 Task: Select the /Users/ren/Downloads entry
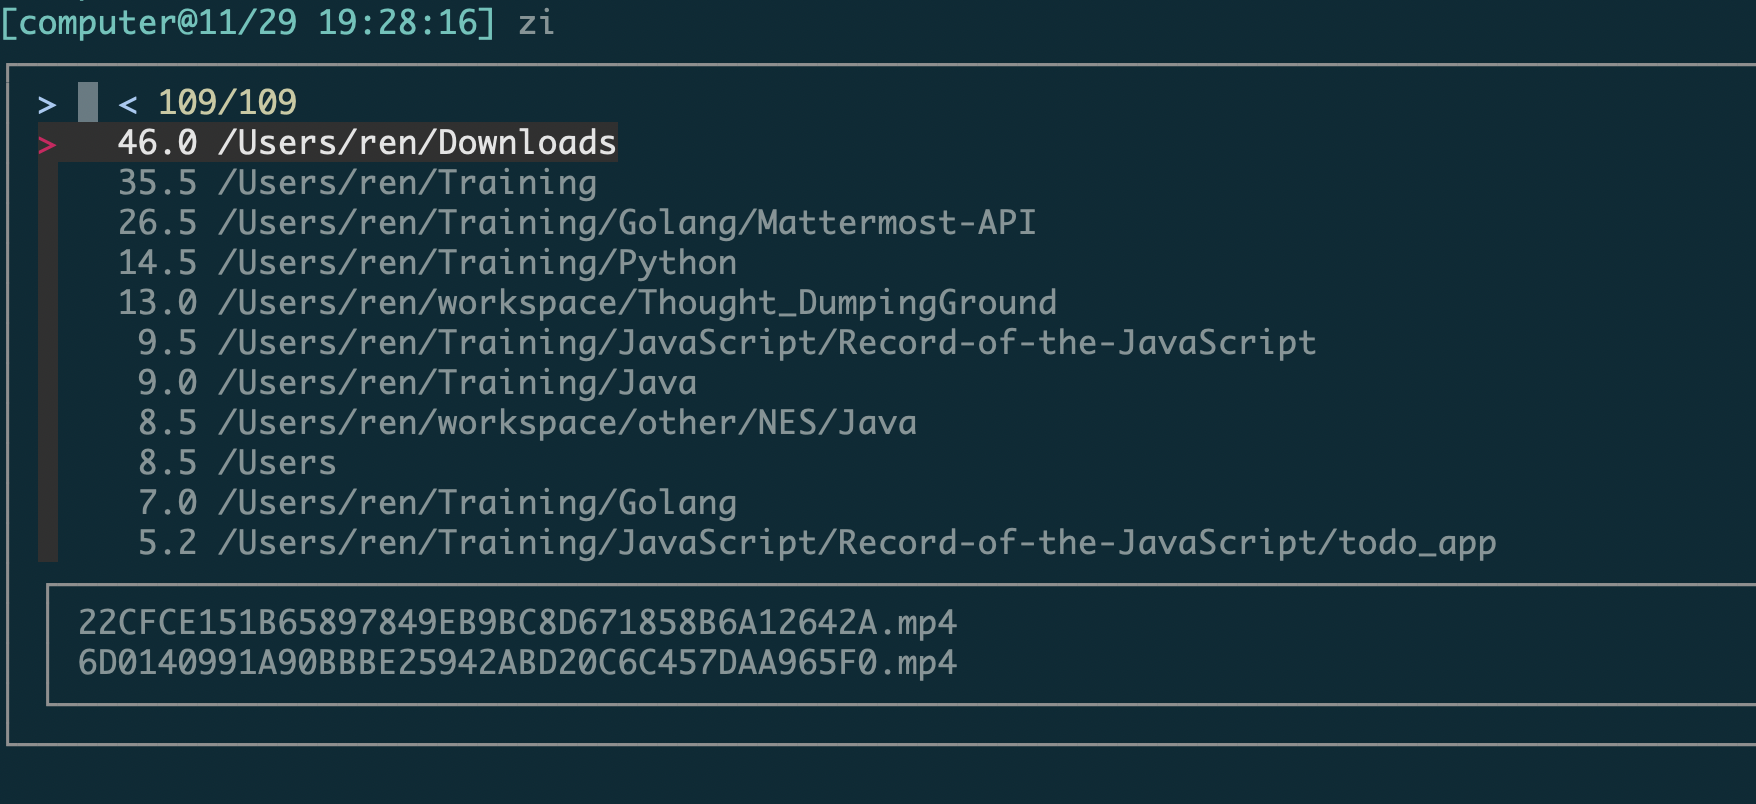pyautogui.click(x=416, y=143)
